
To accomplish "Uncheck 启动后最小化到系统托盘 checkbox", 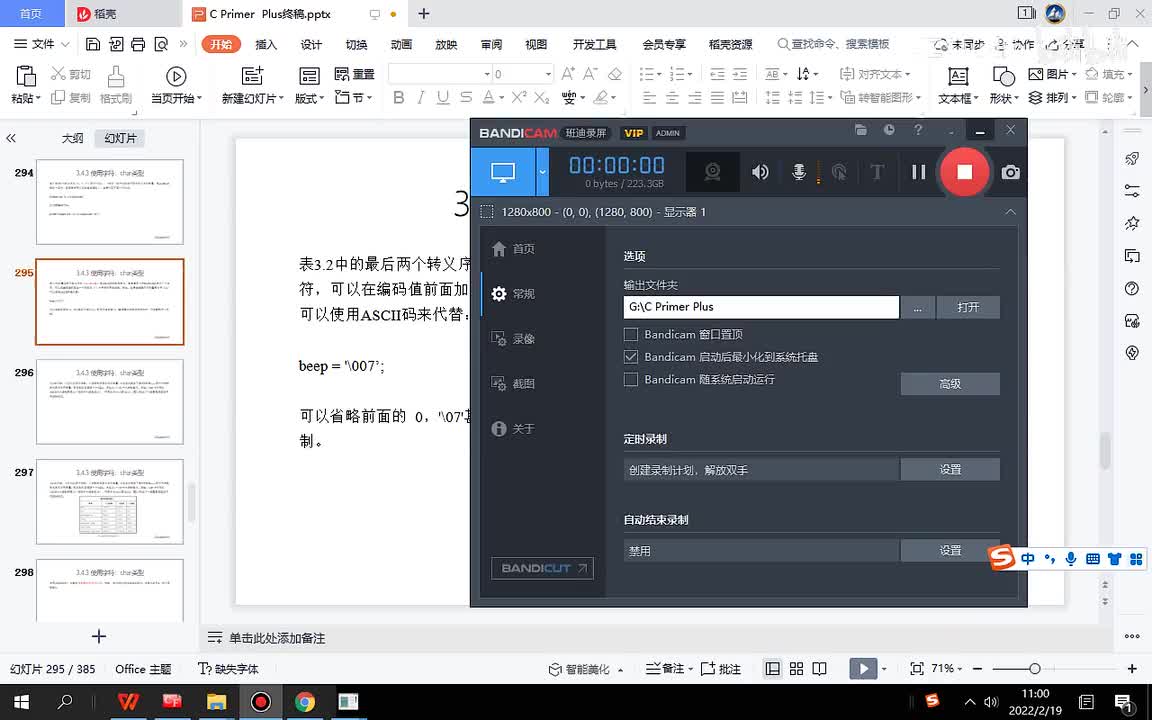I will click(630, 357).
